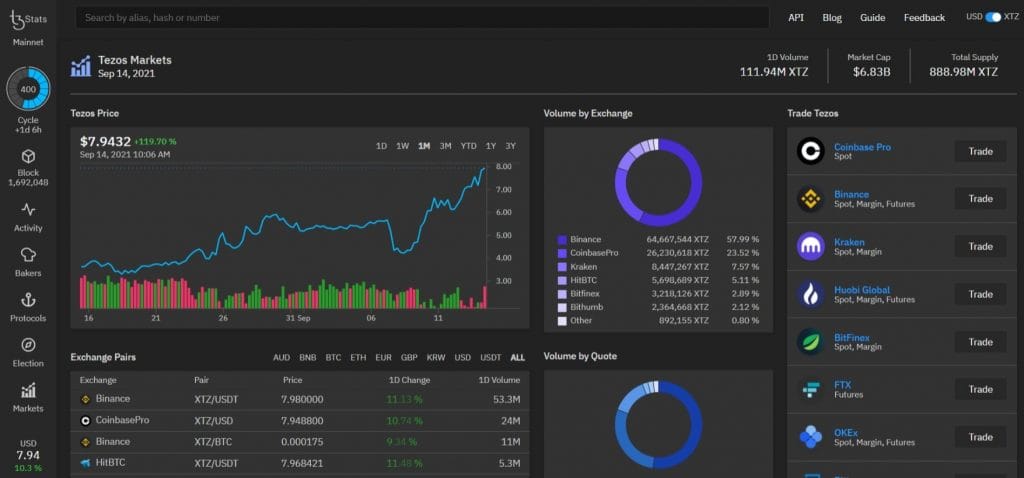The height and width of the screenshot is (478, 1024).
Task: Filter exchange pairs by USD
Action: pyautogui.click(x=462, y=358)
